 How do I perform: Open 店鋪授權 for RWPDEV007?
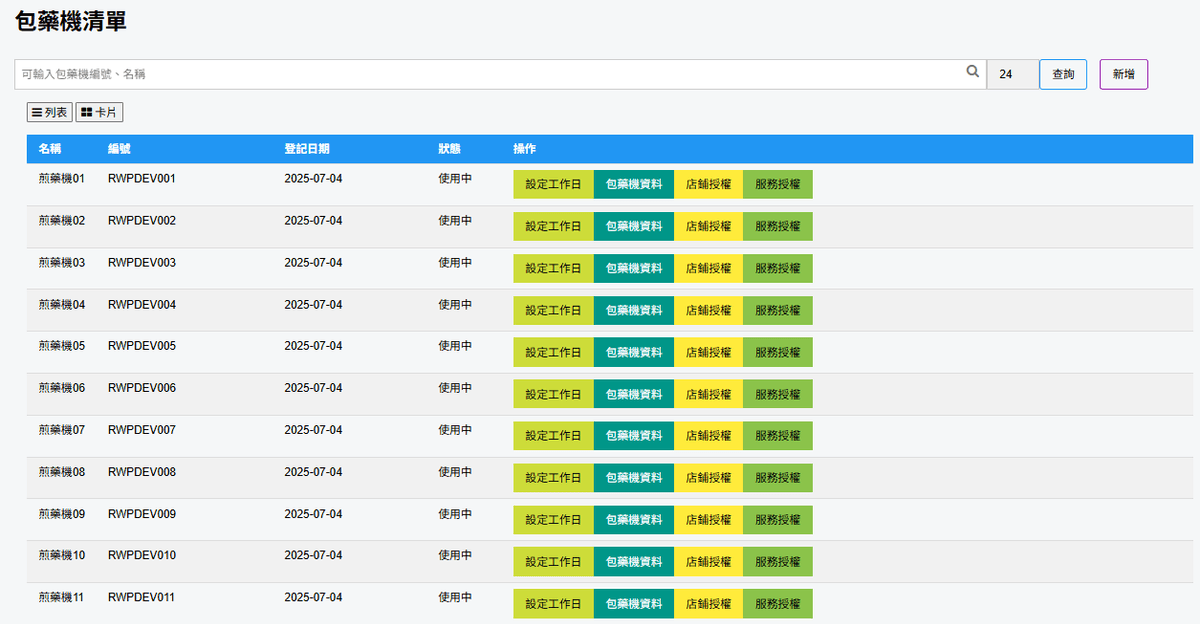pos(708,436)
